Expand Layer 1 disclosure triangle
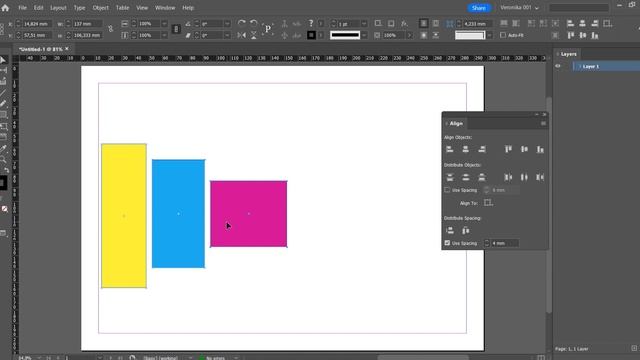This screenshot has width=640, height=360. pos(580,66)
